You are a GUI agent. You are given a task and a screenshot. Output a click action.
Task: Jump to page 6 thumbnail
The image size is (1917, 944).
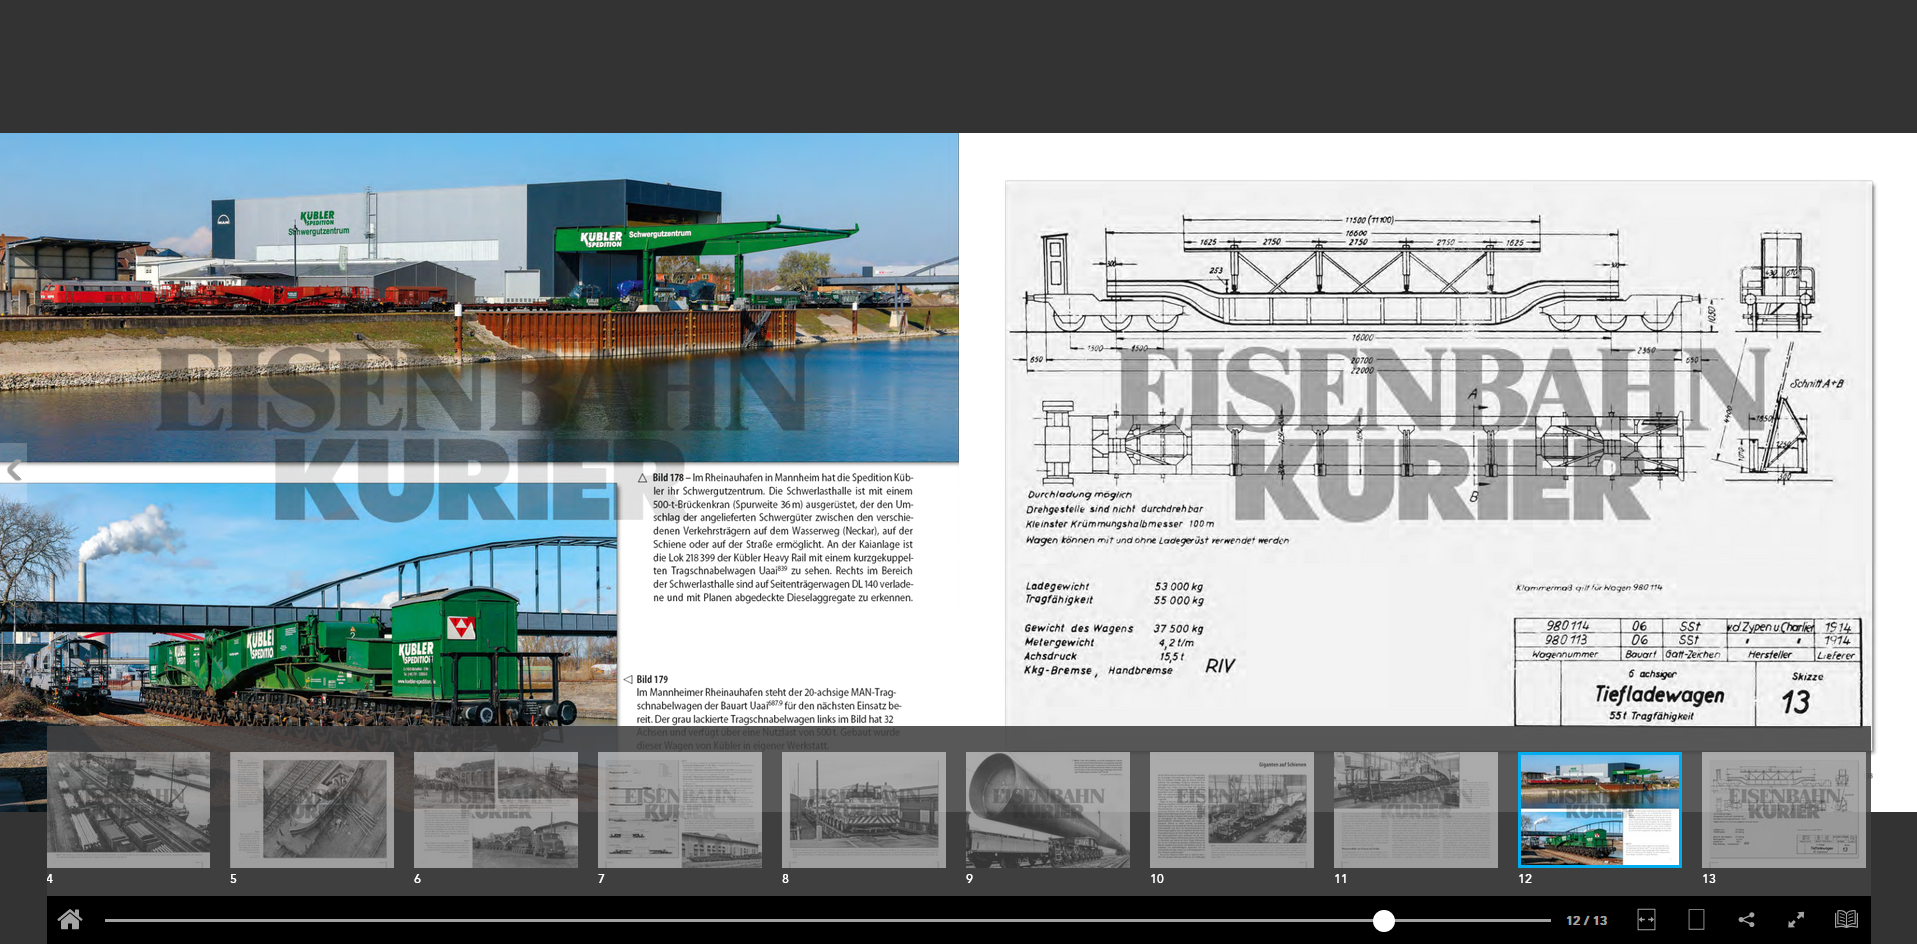click(x=496, y=810)
